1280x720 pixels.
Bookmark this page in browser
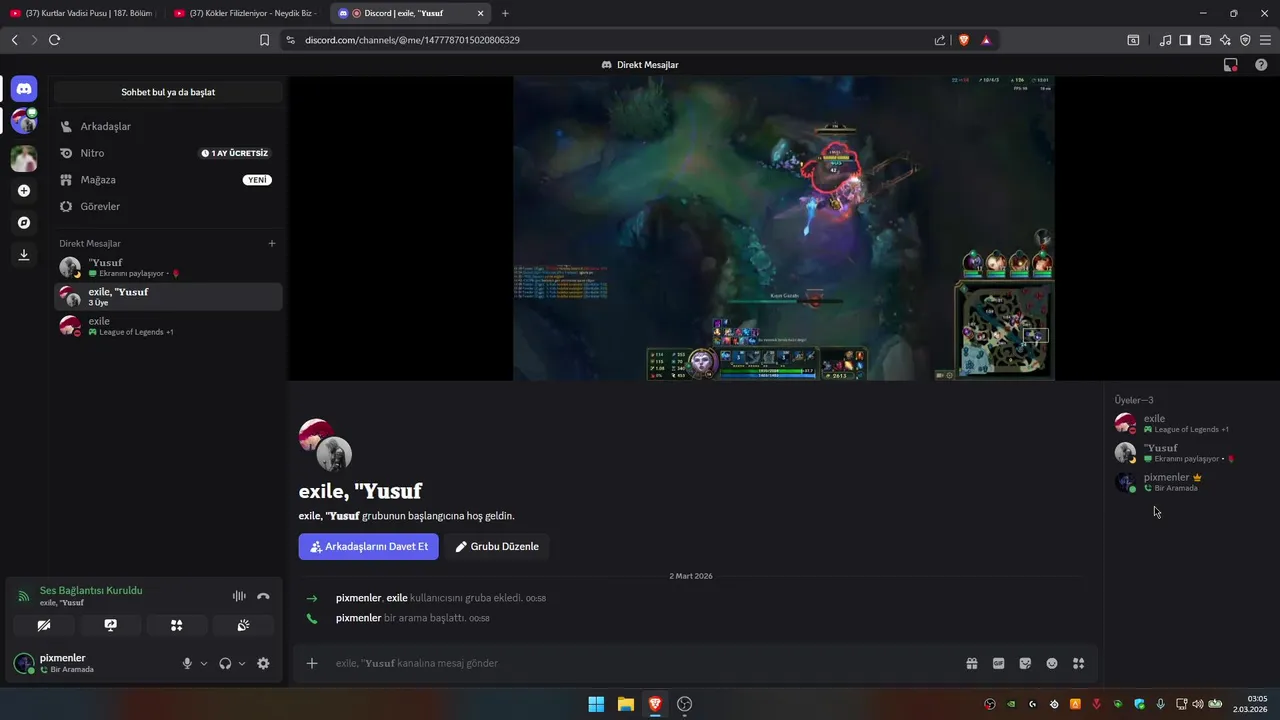pyautogui.click(x=264, y=40)
